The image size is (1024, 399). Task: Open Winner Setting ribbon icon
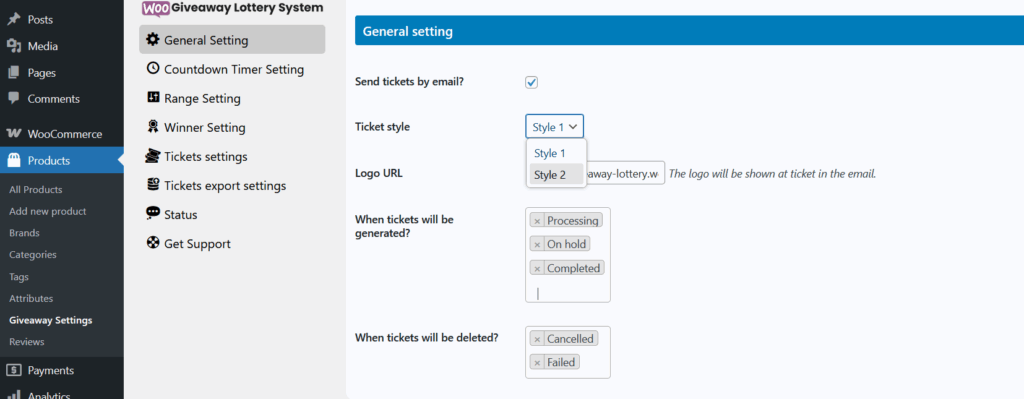click(153, 127)
